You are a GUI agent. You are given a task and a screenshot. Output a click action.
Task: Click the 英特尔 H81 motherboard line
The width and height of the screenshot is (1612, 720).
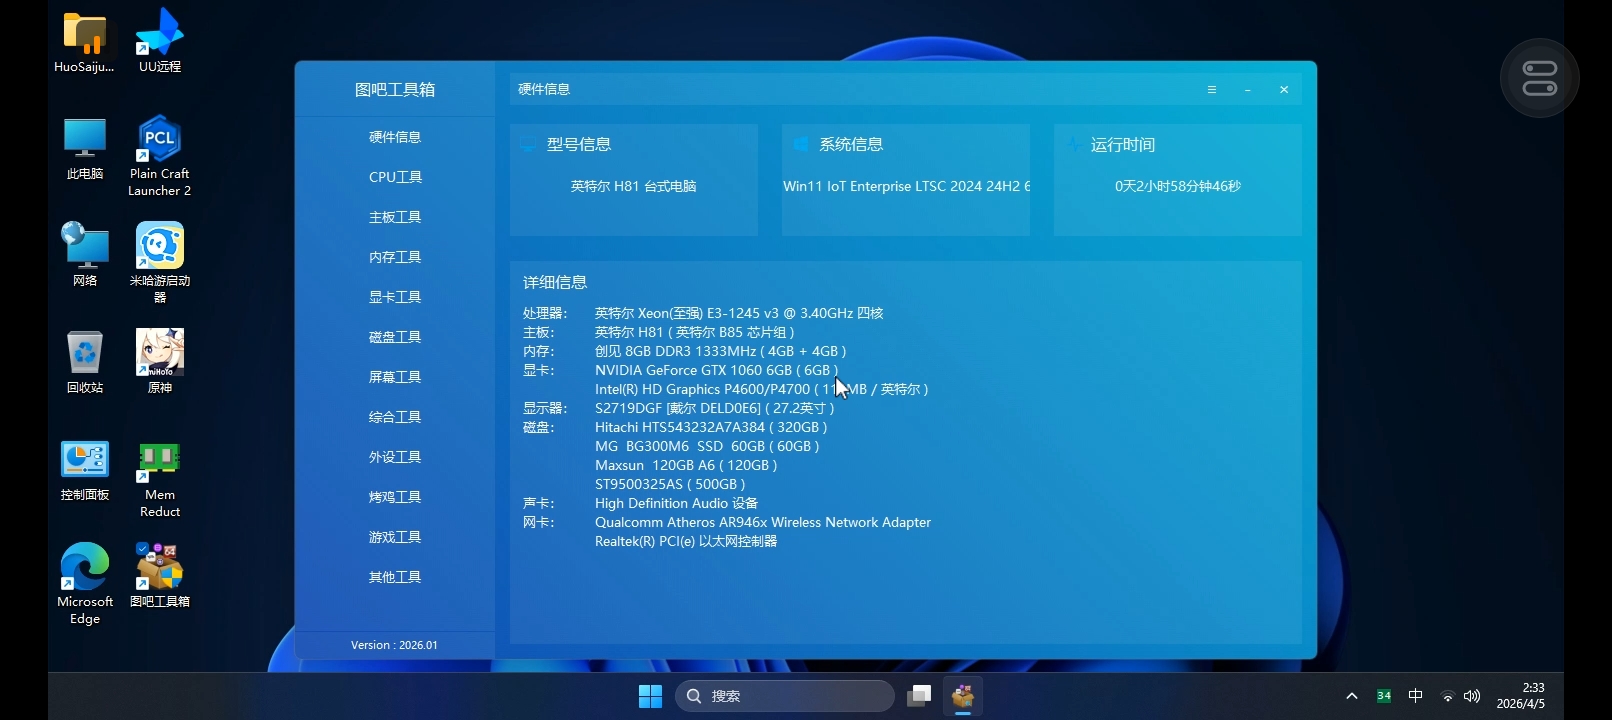pyautogui.click(x=695, y=332)
